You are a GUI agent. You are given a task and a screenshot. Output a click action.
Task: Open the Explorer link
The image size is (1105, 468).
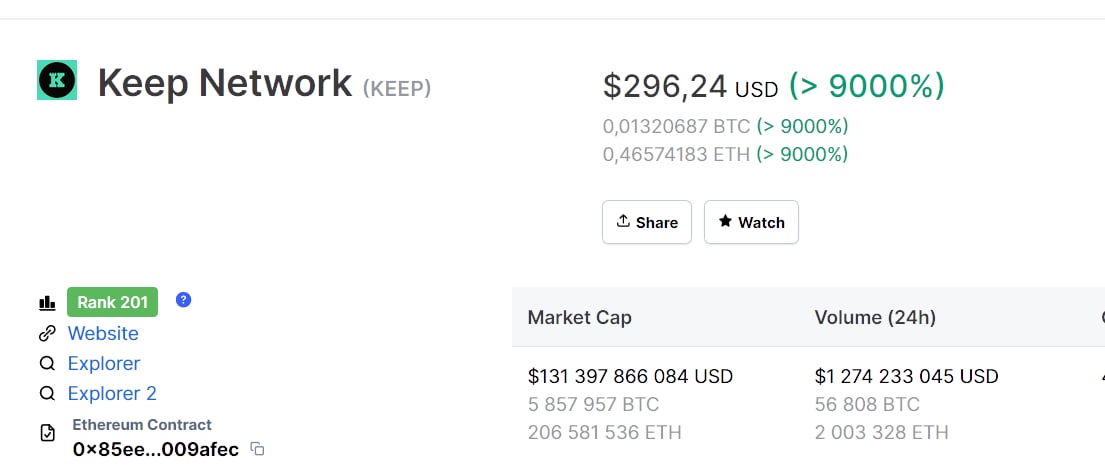[104, 364]
